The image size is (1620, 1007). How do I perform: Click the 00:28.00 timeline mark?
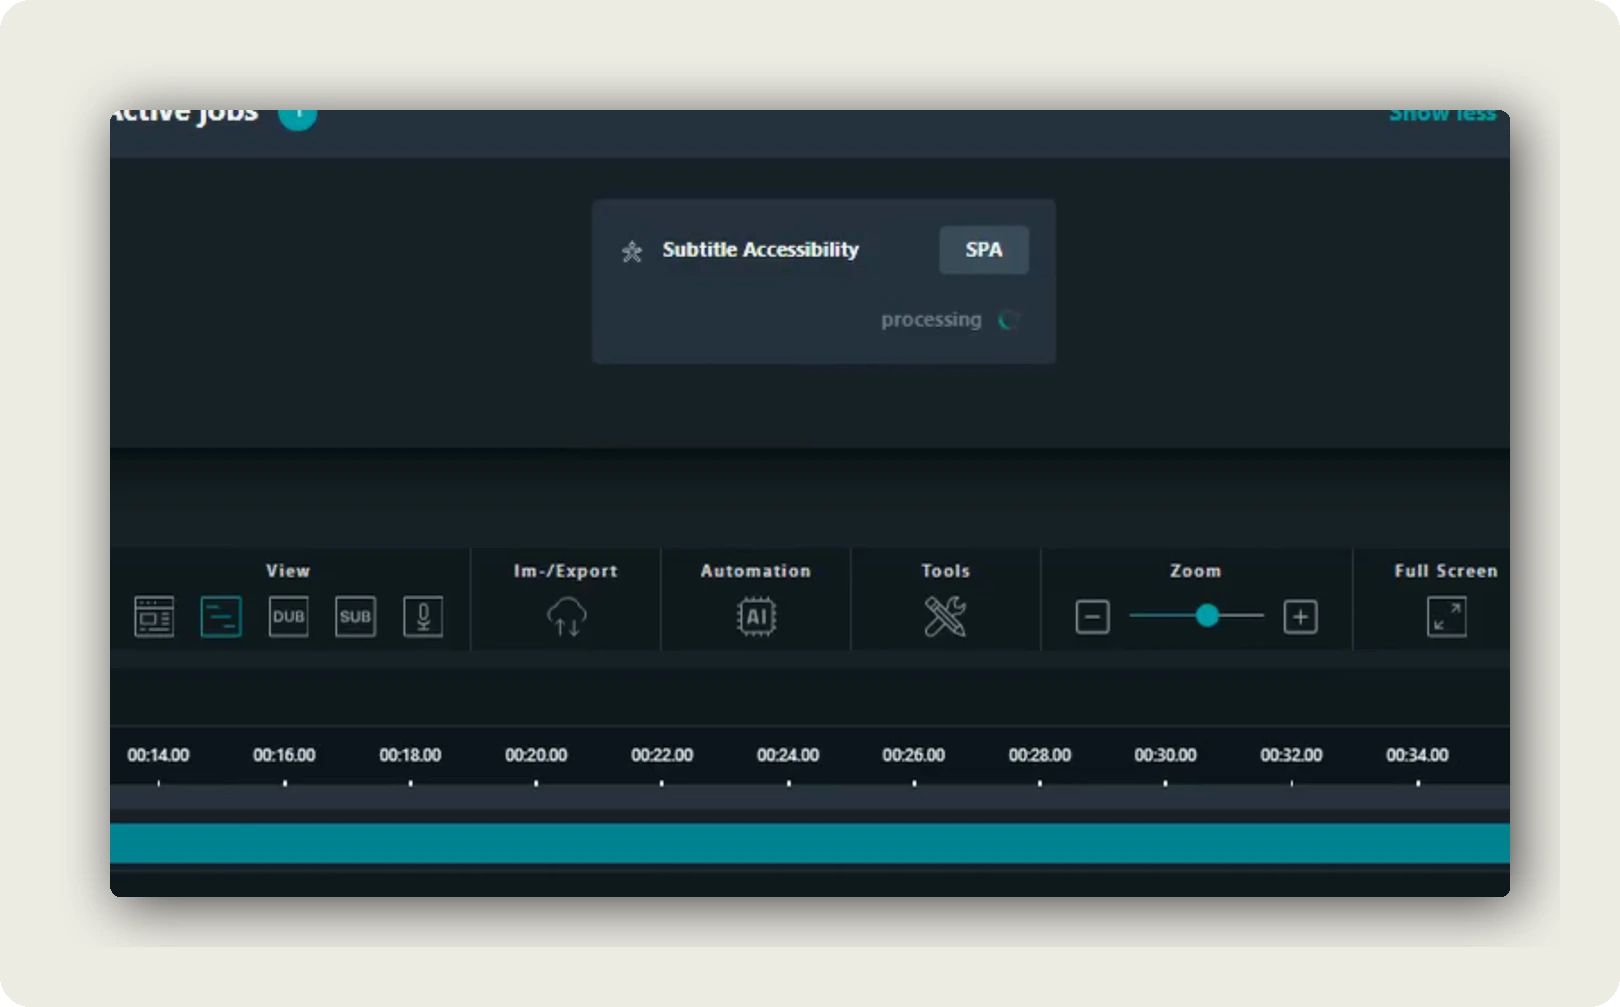[x=1041, y=755]
